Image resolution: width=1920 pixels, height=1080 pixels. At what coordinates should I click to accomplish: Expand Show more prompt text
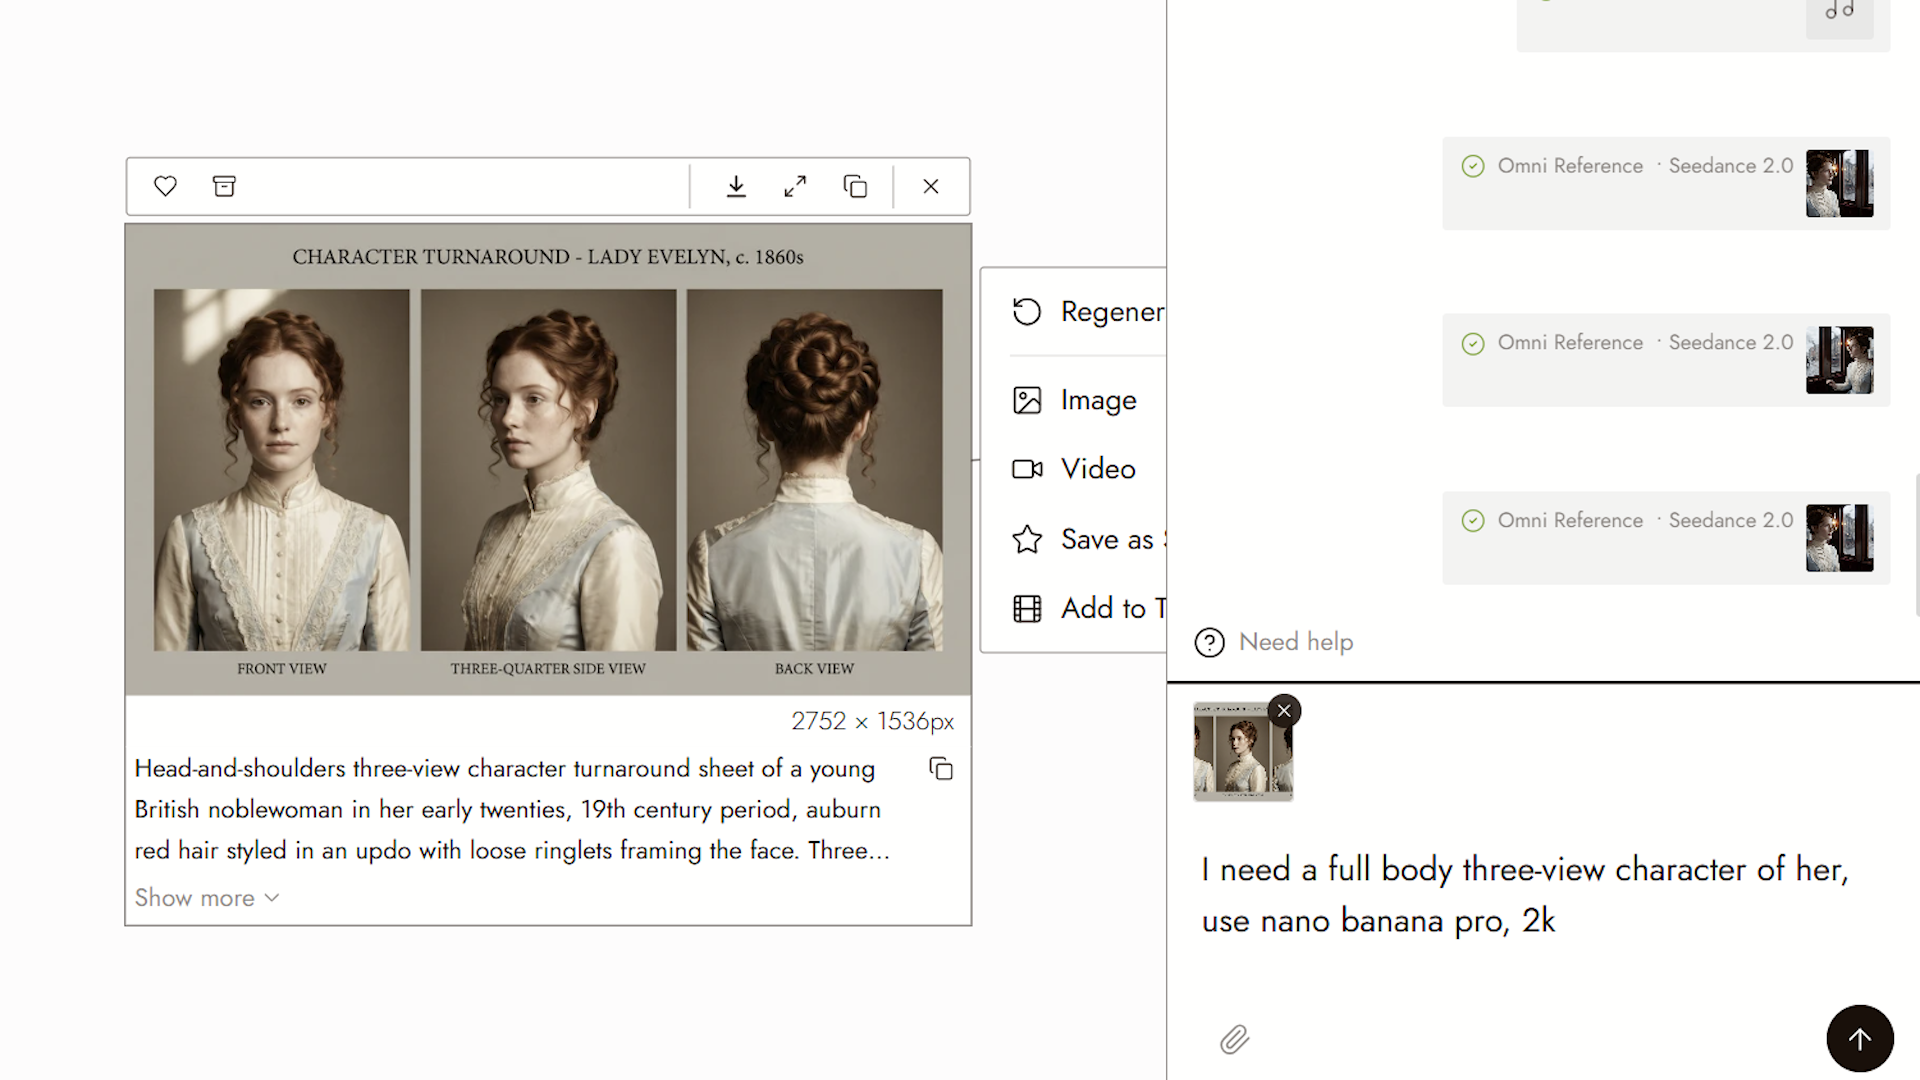(207, 898)
